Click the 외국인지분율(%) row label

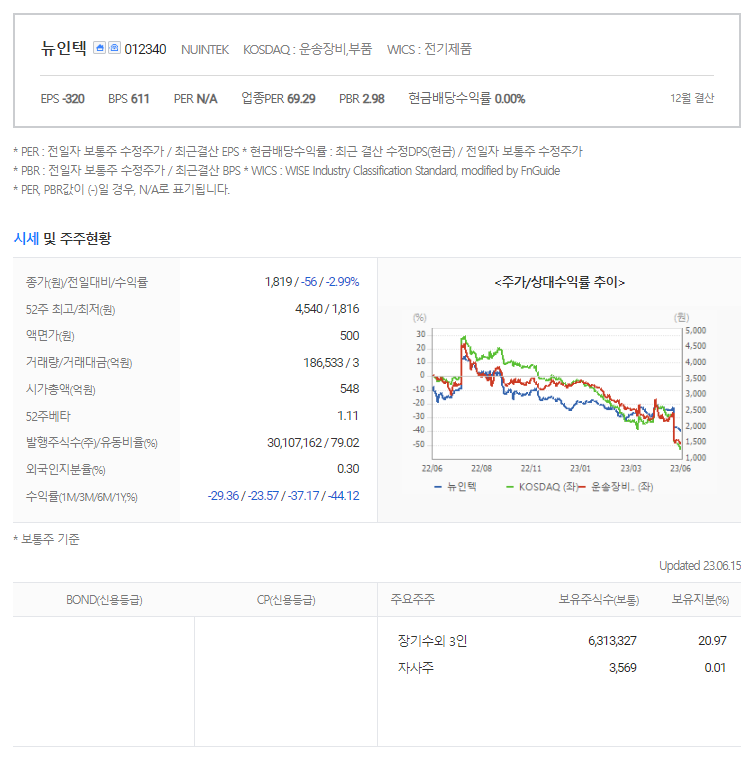coord(65,469)
